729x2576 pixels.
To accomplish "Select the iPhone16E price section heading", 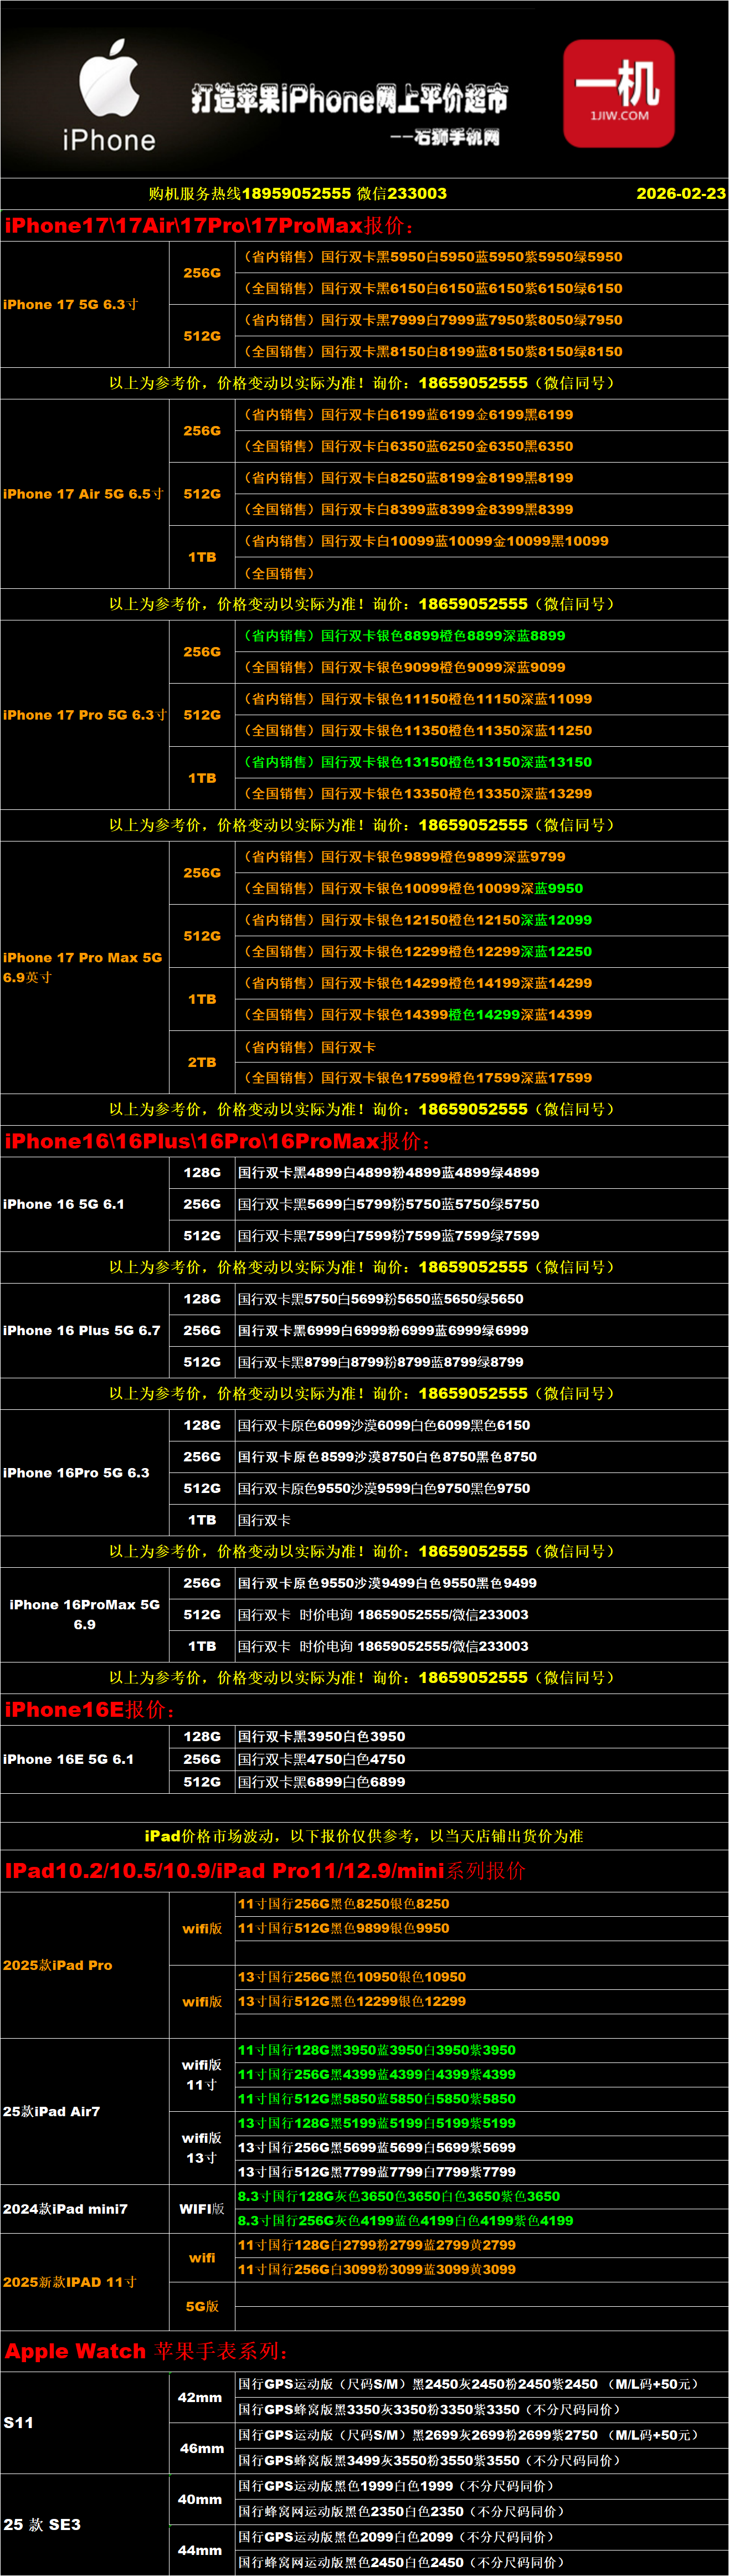I will pyautogui.click(x=90, y=1710).
